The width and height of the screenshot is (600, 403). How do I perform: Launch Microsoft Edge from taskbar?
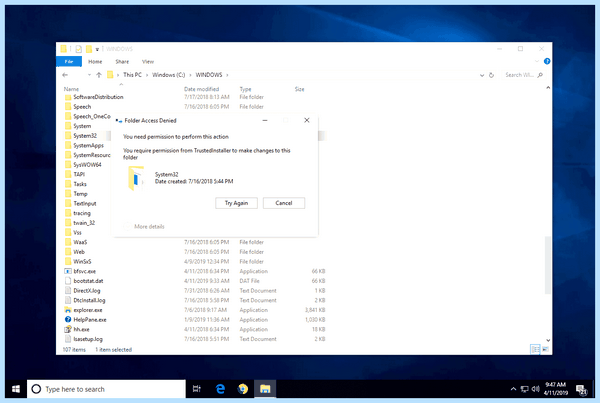[220, 389]
